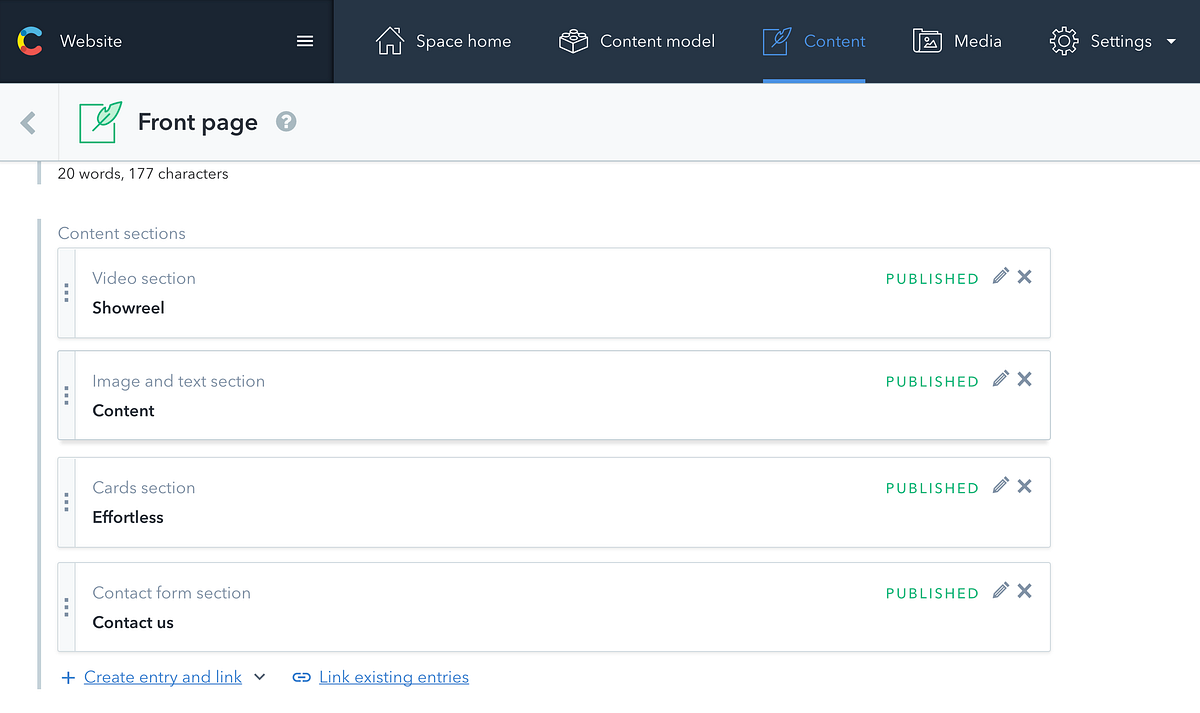Click the link icon beside Link existing entries
This screenshot has width=1200, height=713.
(x=300, y=677)
